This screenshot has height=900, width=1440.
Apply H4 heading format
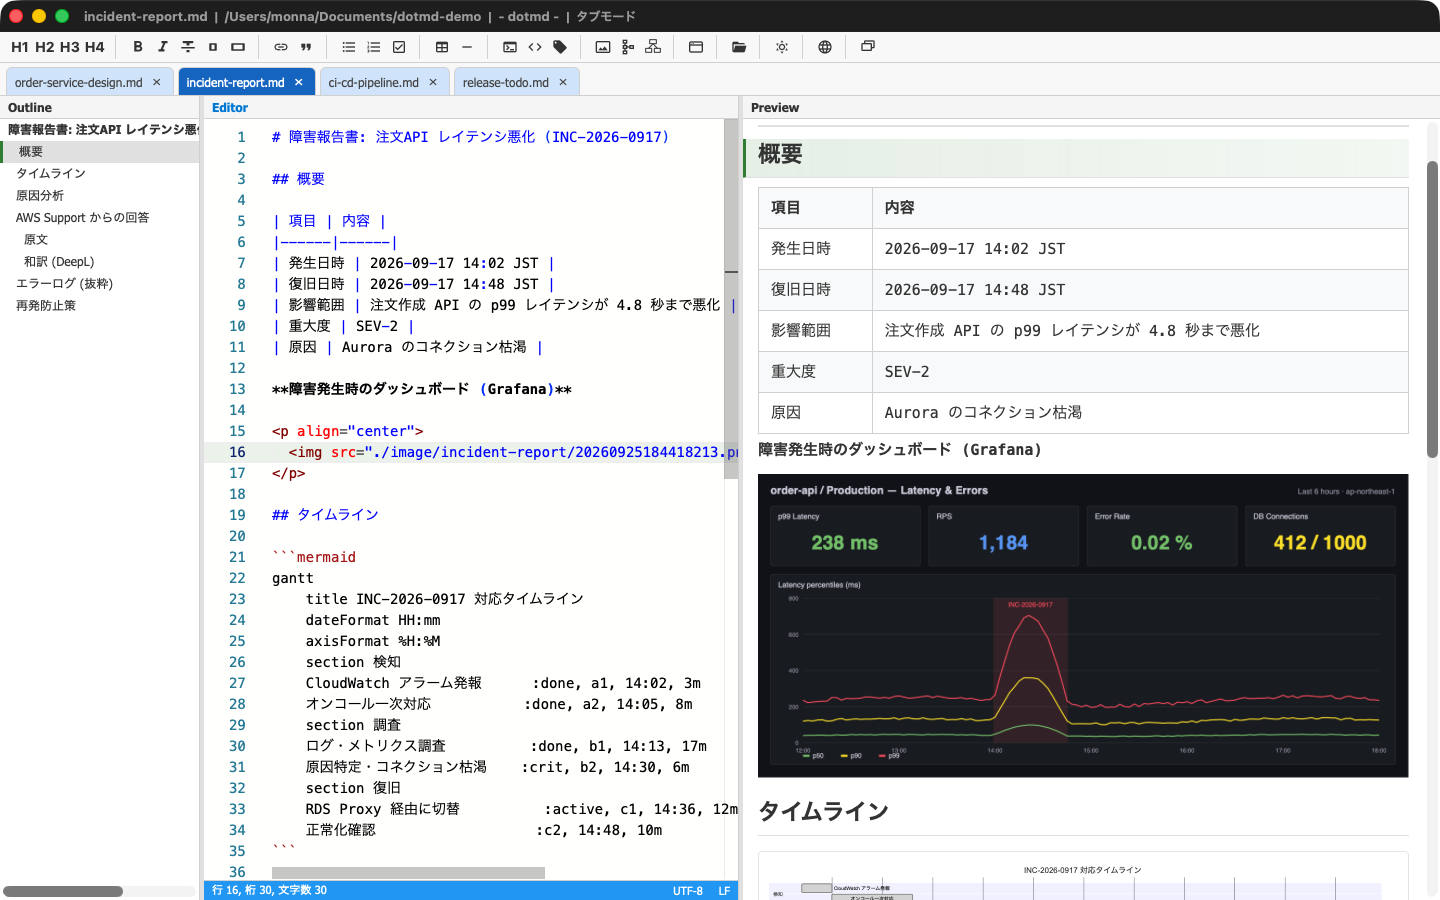pyautogui.click(x=95, y=47)
